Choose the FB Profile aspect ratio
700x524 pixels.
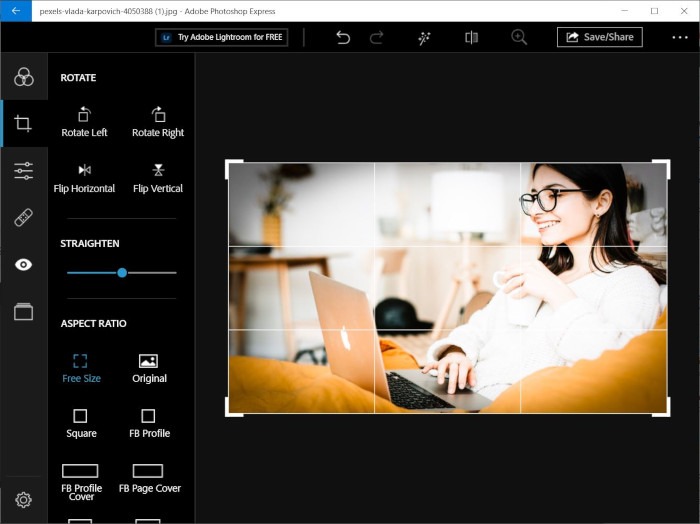tap(149, 424)
